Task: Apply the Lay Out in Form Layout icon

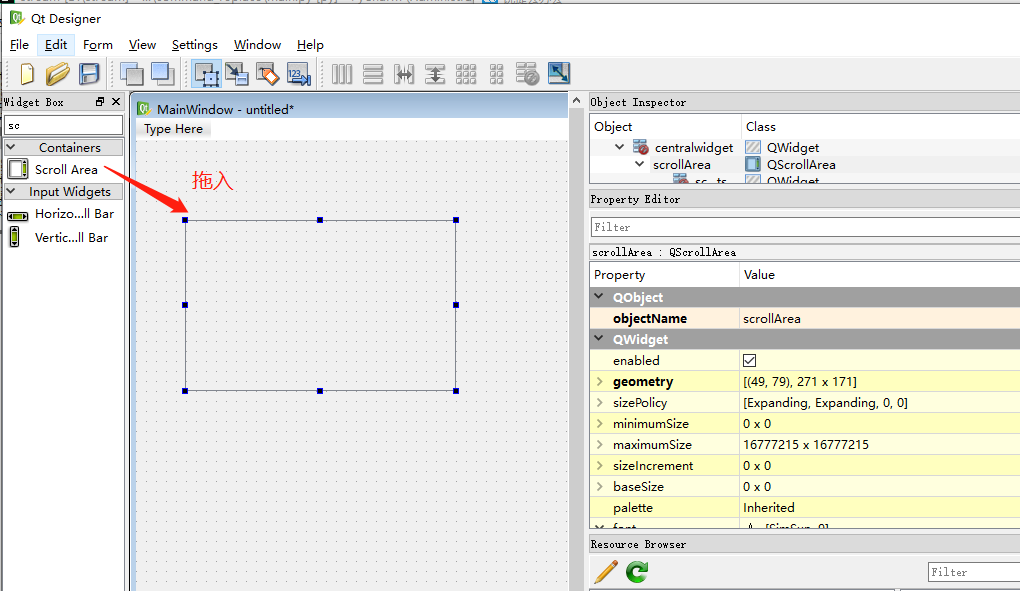Action: [x=496, y=74]
